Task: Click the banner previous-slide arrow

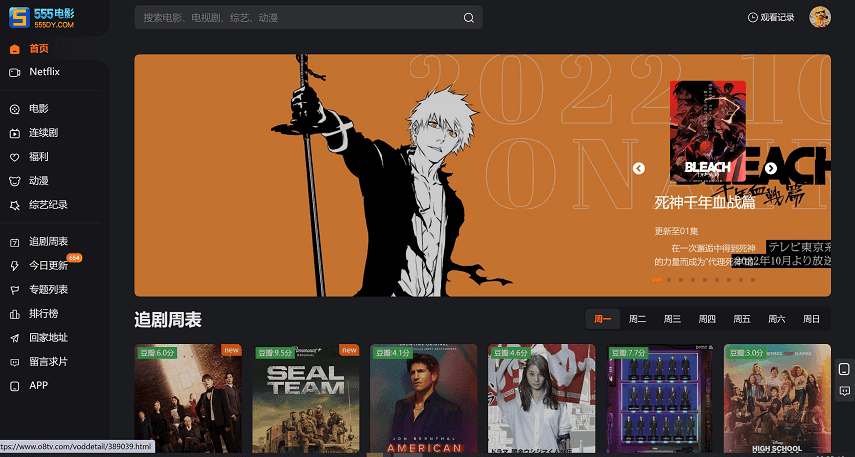Action: pos(639,168)
